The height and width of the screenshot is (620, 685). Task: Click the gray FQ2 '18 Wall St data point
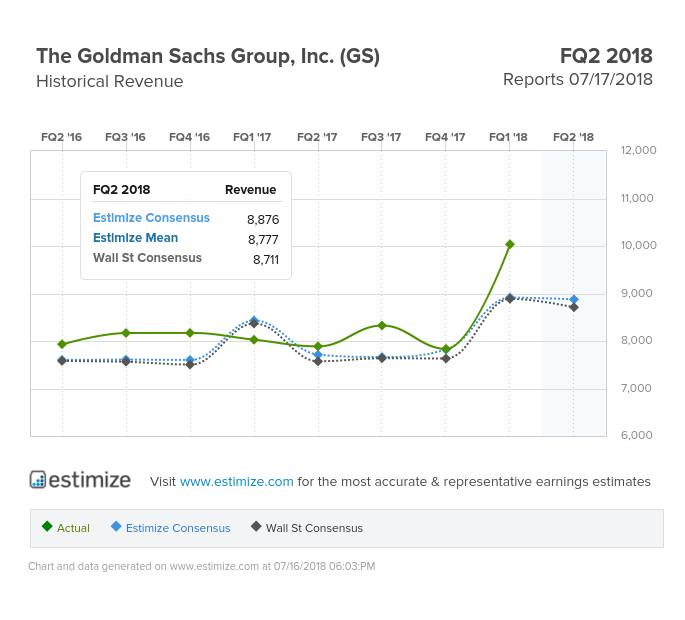click(x=574, y=307)
